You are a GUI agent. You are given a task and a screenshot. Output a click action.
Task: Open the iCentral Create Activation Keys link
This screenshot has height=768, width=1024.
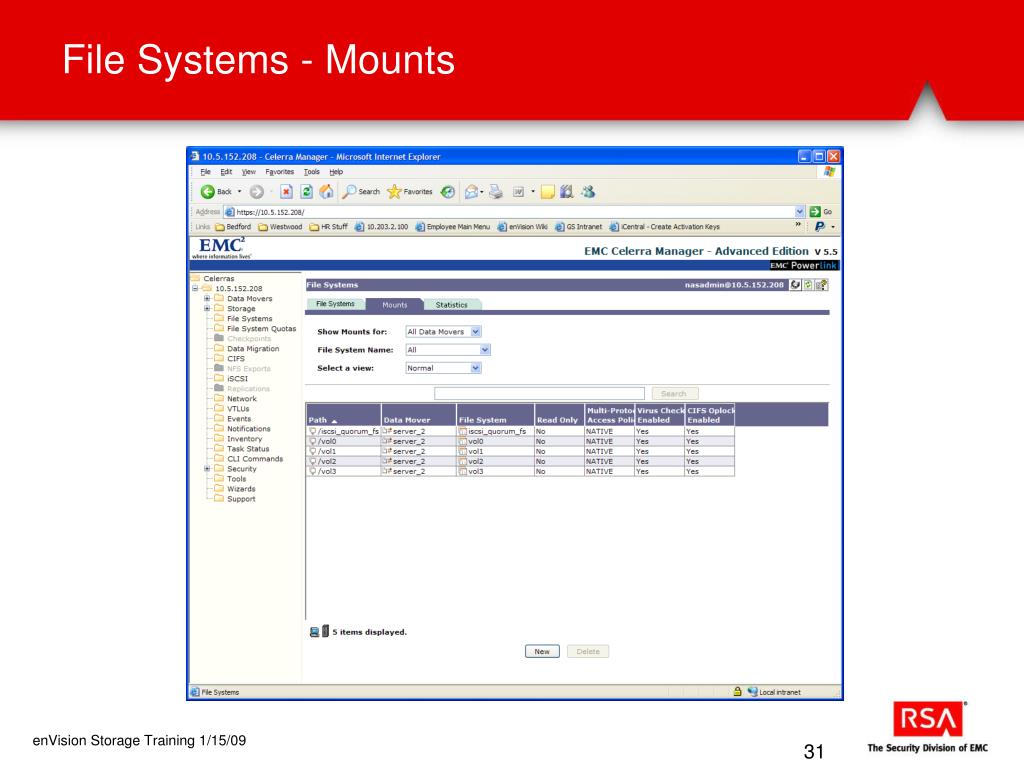tap(665, 227)
